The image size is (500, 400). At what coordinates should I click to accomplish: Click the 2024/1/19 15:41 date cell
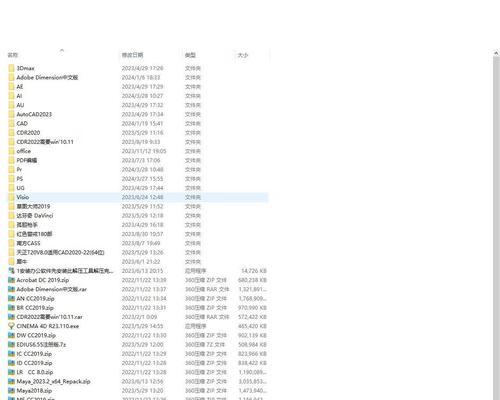[142, 124]
